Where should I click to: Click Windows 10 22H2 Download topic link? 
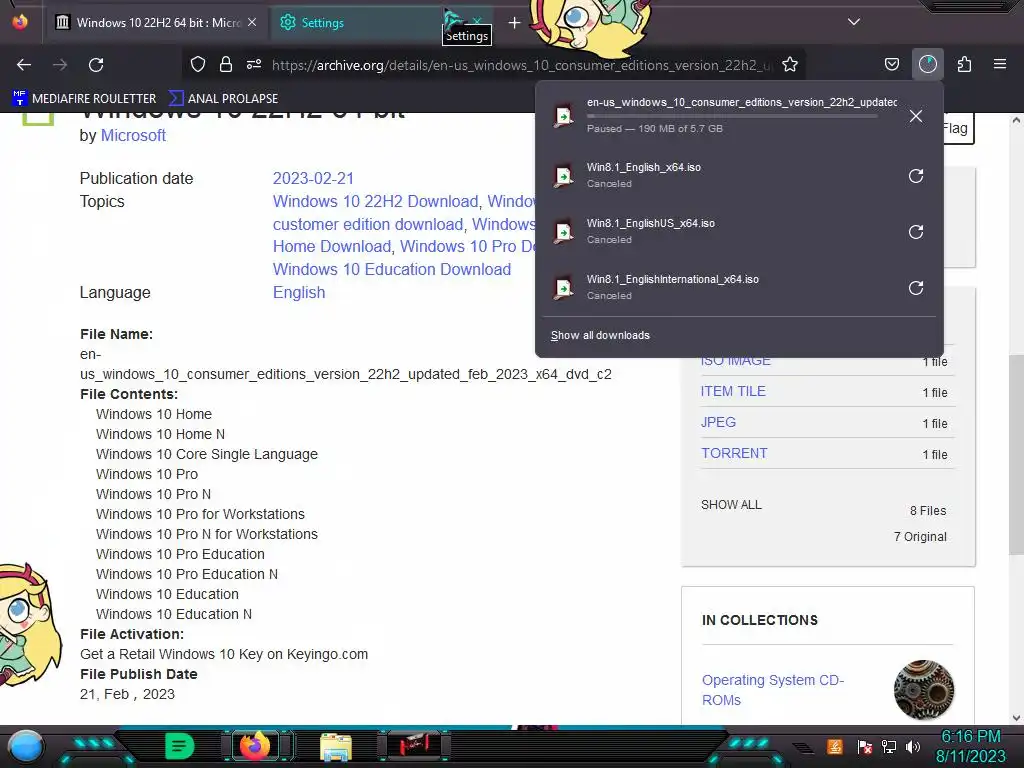[376, 201]
